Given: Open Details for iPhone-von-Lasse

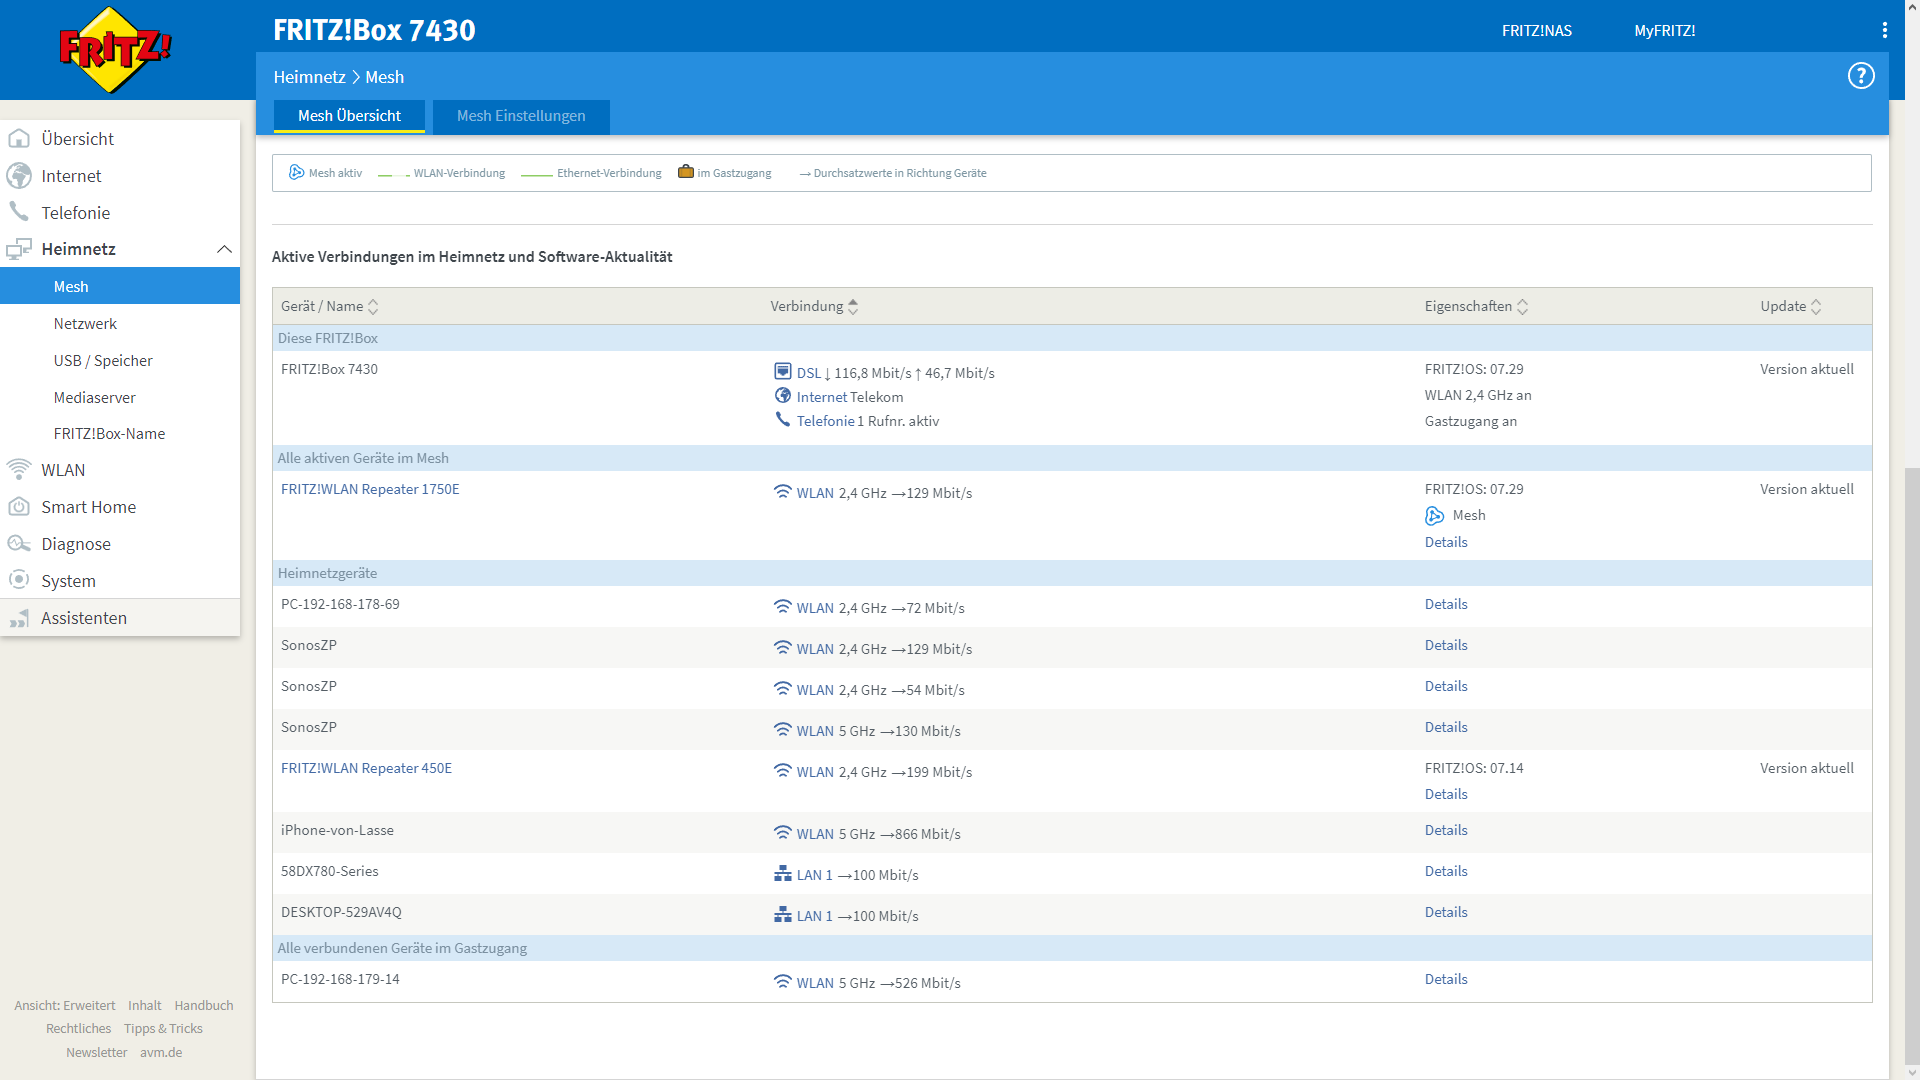Looking at the screenshot, I should click(1446, 830).
